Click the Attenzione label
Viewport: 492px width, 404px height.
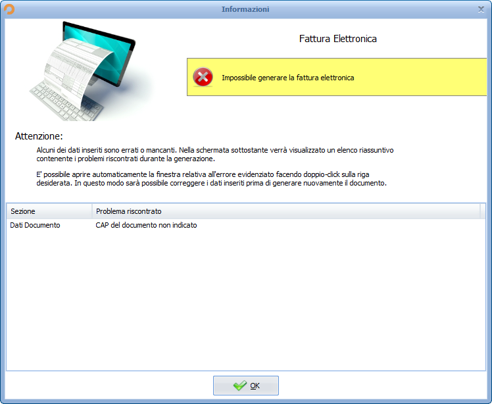coord(39,136)
